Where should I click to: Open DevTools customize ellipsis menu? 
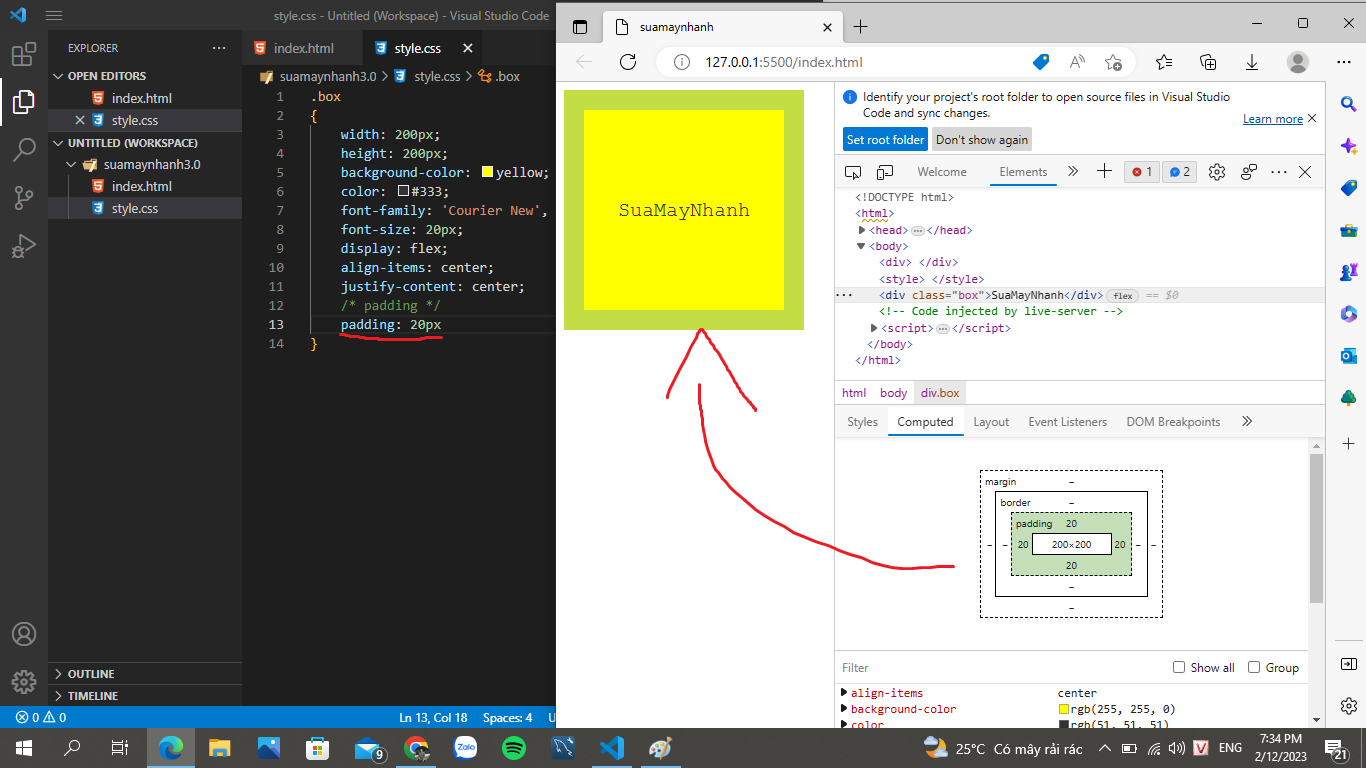[1278, 172]
